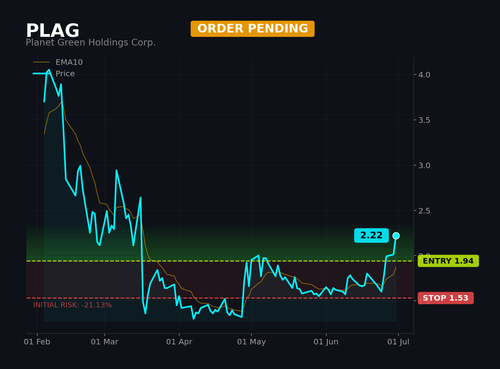Screen dimensions: 500x369
Task: Click the 01 Mar axis label
Action: (x=104, y=342)
